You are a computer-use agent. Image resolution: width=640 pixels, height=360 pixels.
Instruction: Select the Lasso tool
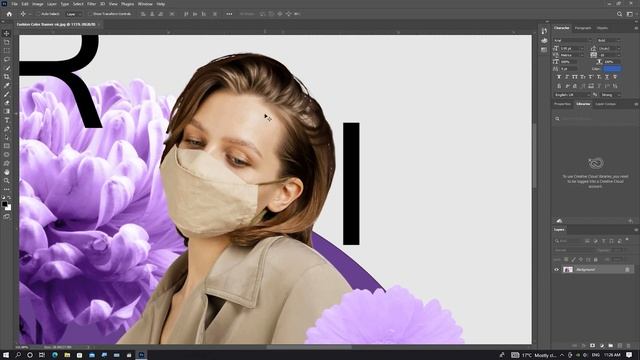(7, 59)
